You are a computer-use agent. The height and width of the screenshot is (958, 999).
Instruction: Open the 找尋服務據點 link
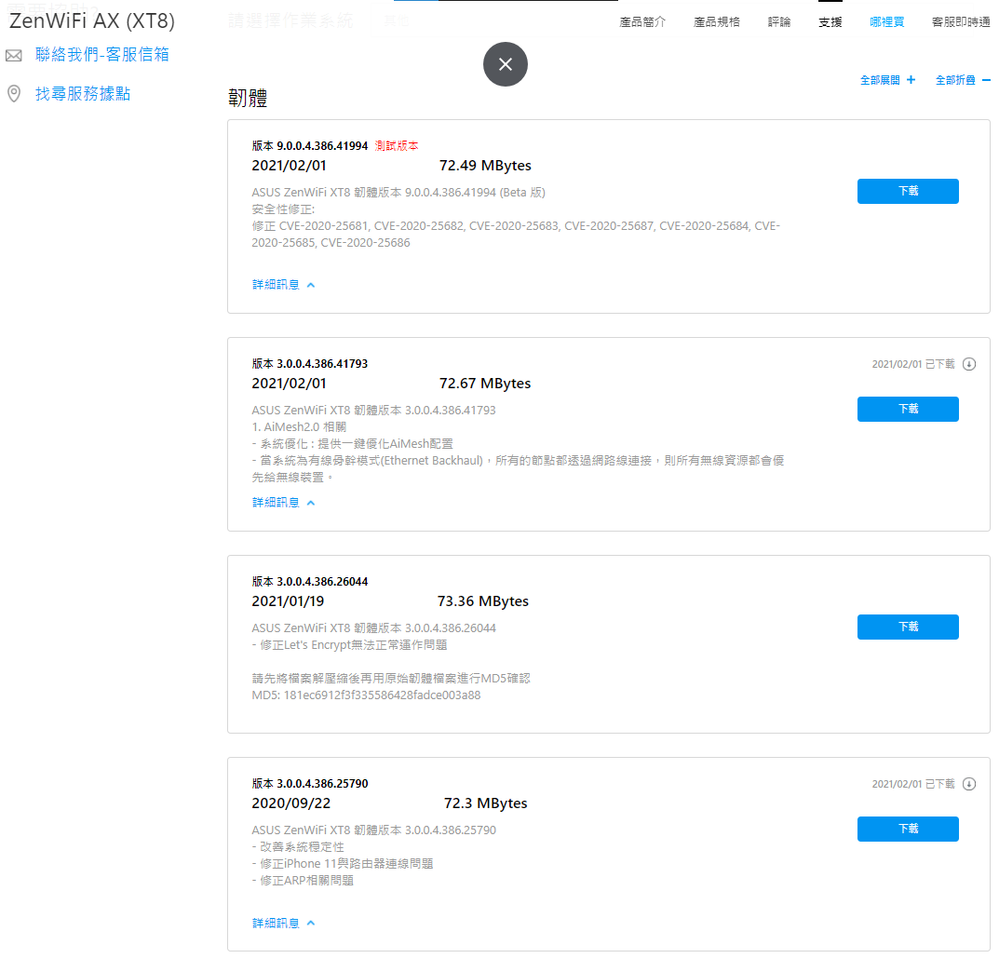(83, 94)
